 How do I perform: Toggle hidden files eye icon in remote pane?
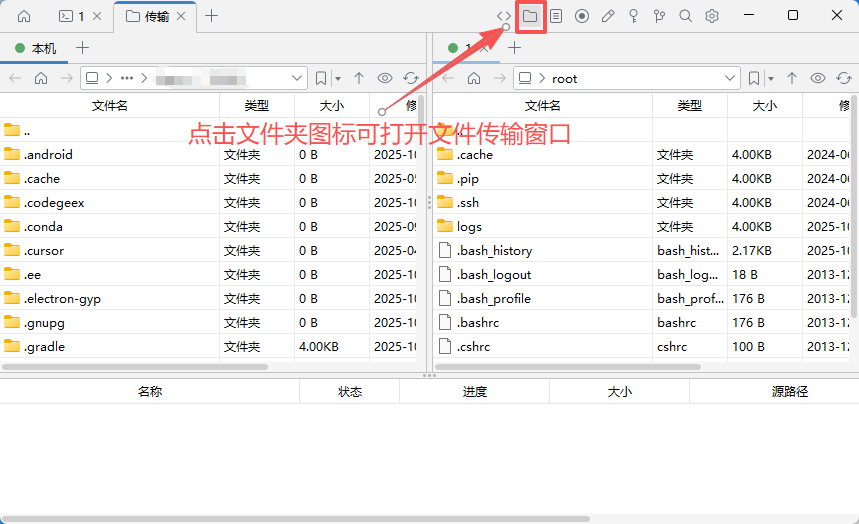tap(818, 78)
